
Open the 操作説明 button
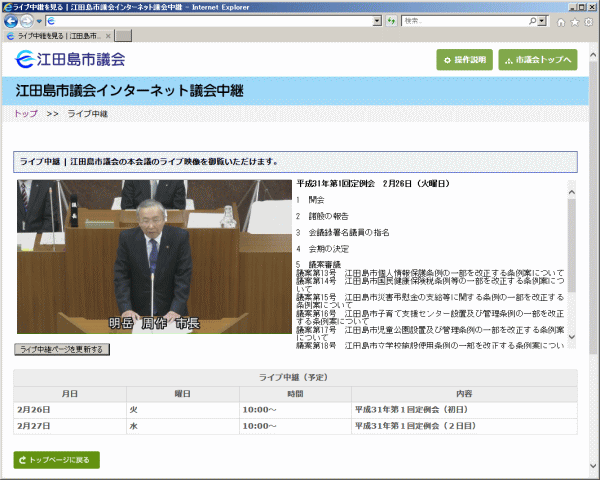(465, 60)
